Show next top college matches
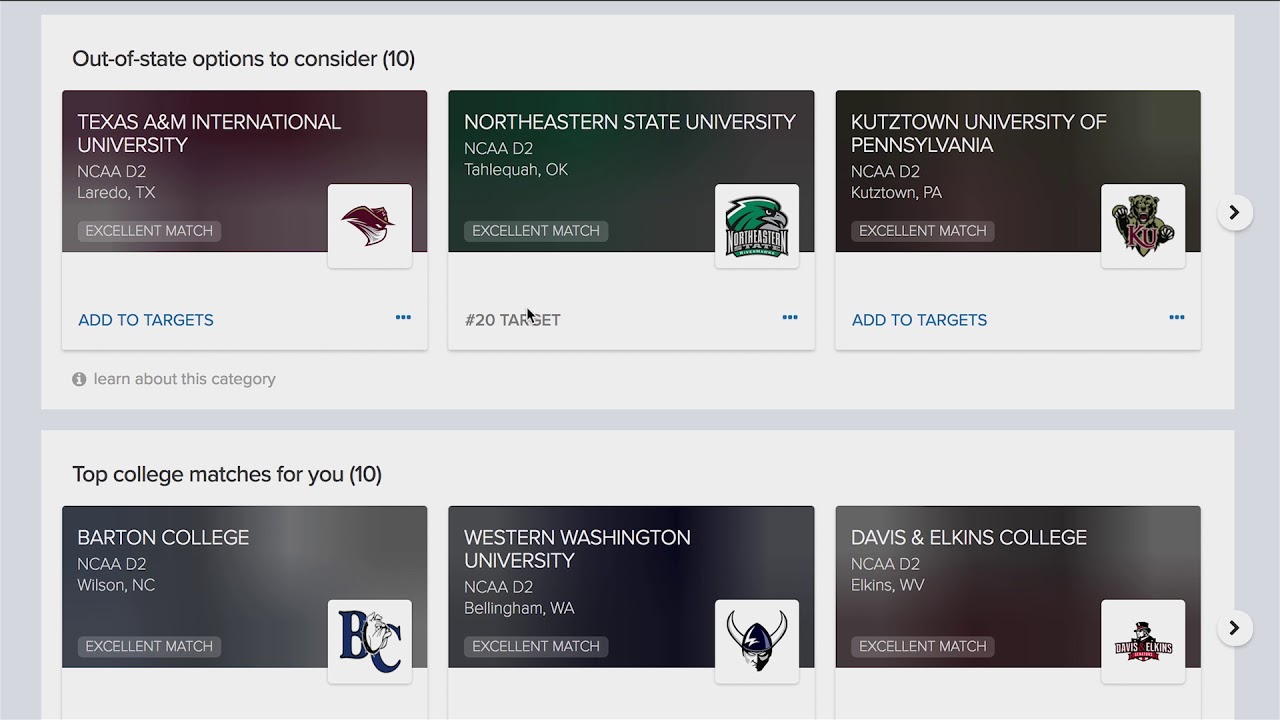 1234,628
